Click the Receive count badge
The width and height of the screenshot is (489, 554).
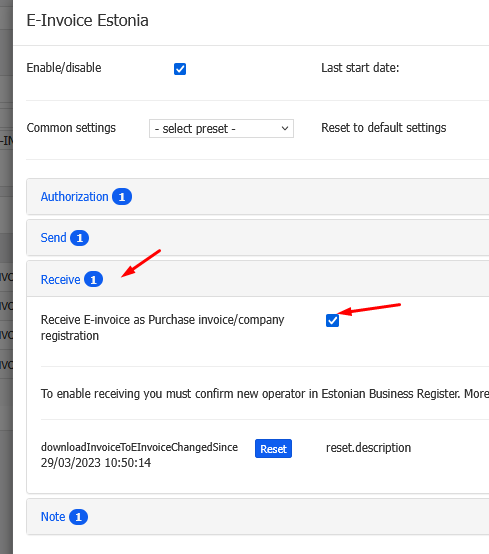pyautogui.click(x=94, y=279)
